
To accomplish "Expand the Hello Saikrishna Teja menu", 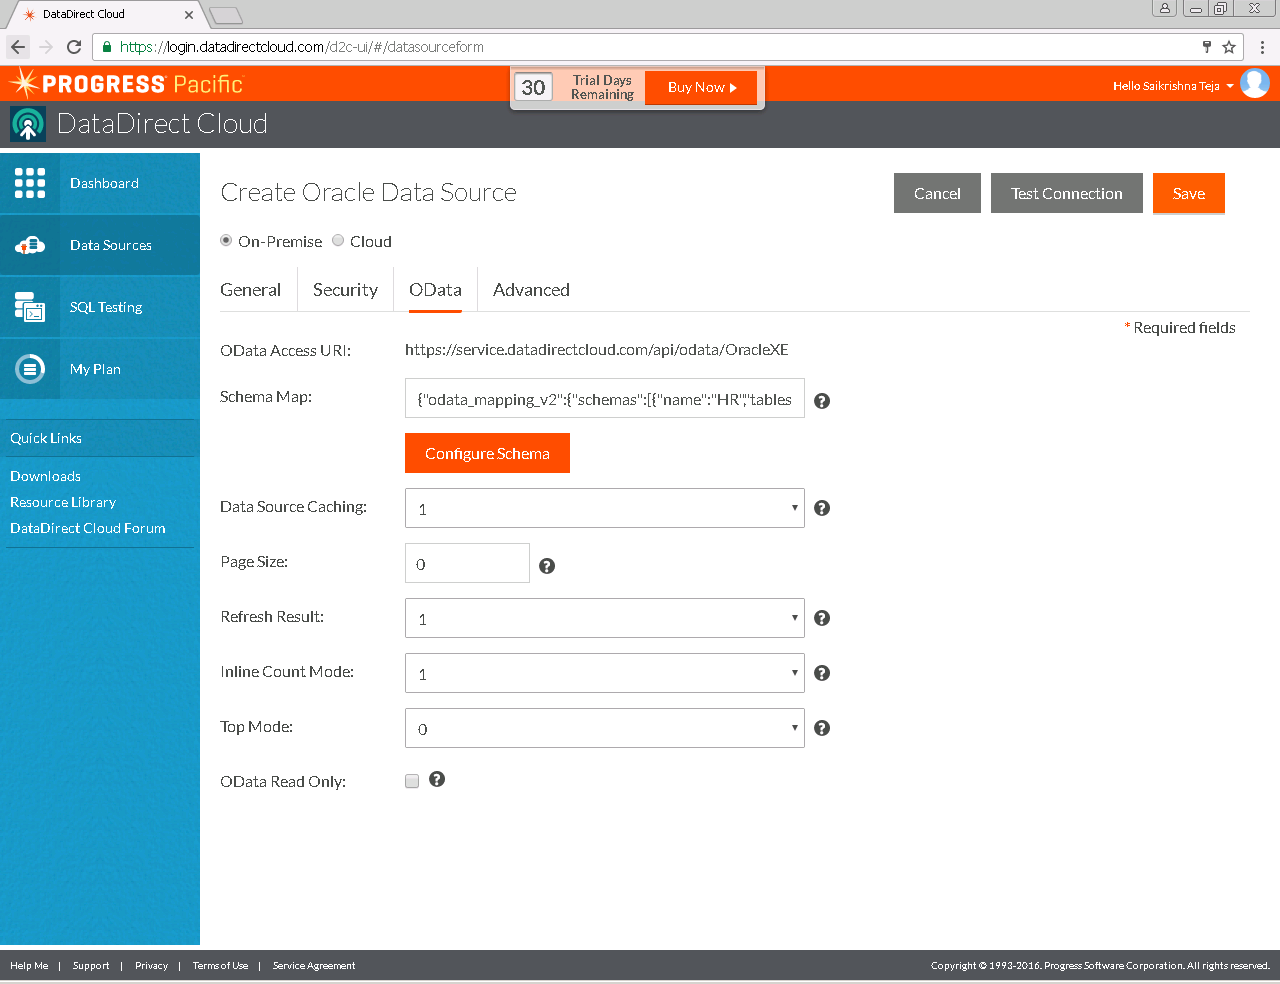I will point(1173,86).
